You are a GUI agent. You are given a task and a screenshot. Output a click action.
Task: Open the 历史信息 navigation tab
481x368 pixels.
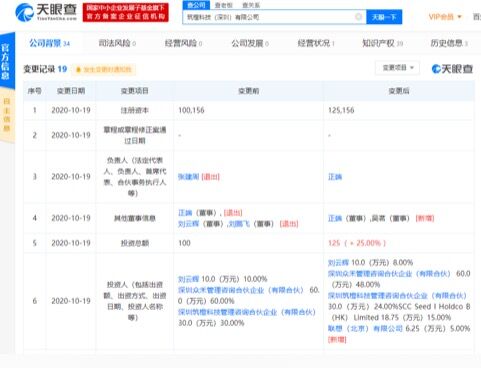click(x=449, y=43)
